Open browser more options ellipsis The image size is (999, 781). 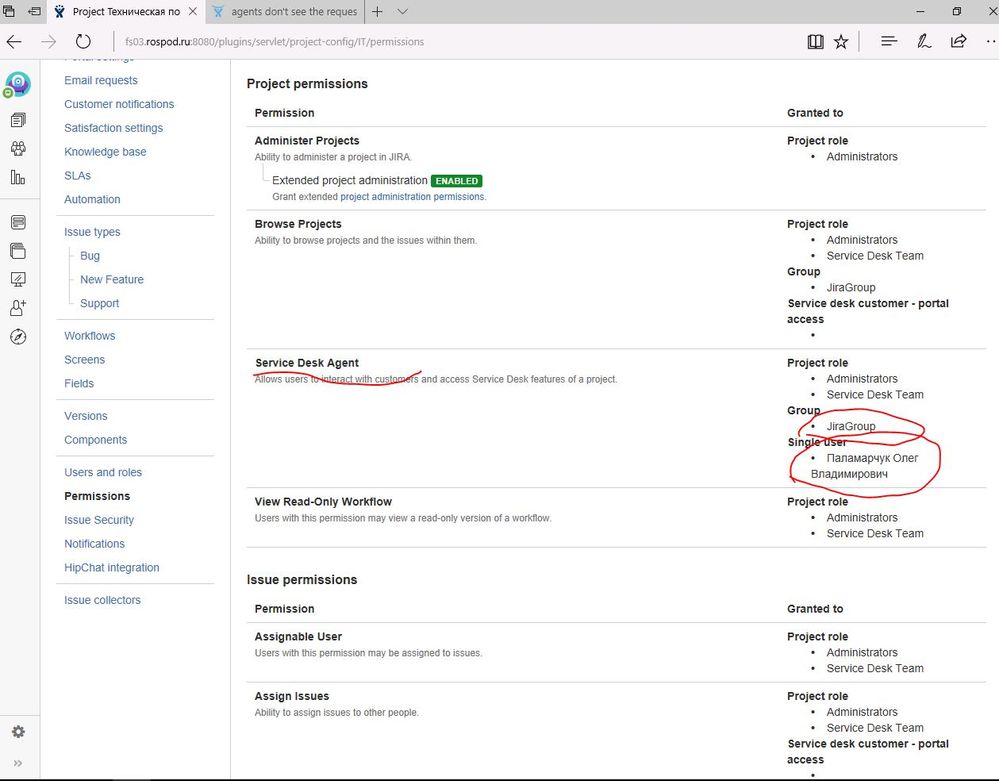pyautogui.click(x=991, y=41)
